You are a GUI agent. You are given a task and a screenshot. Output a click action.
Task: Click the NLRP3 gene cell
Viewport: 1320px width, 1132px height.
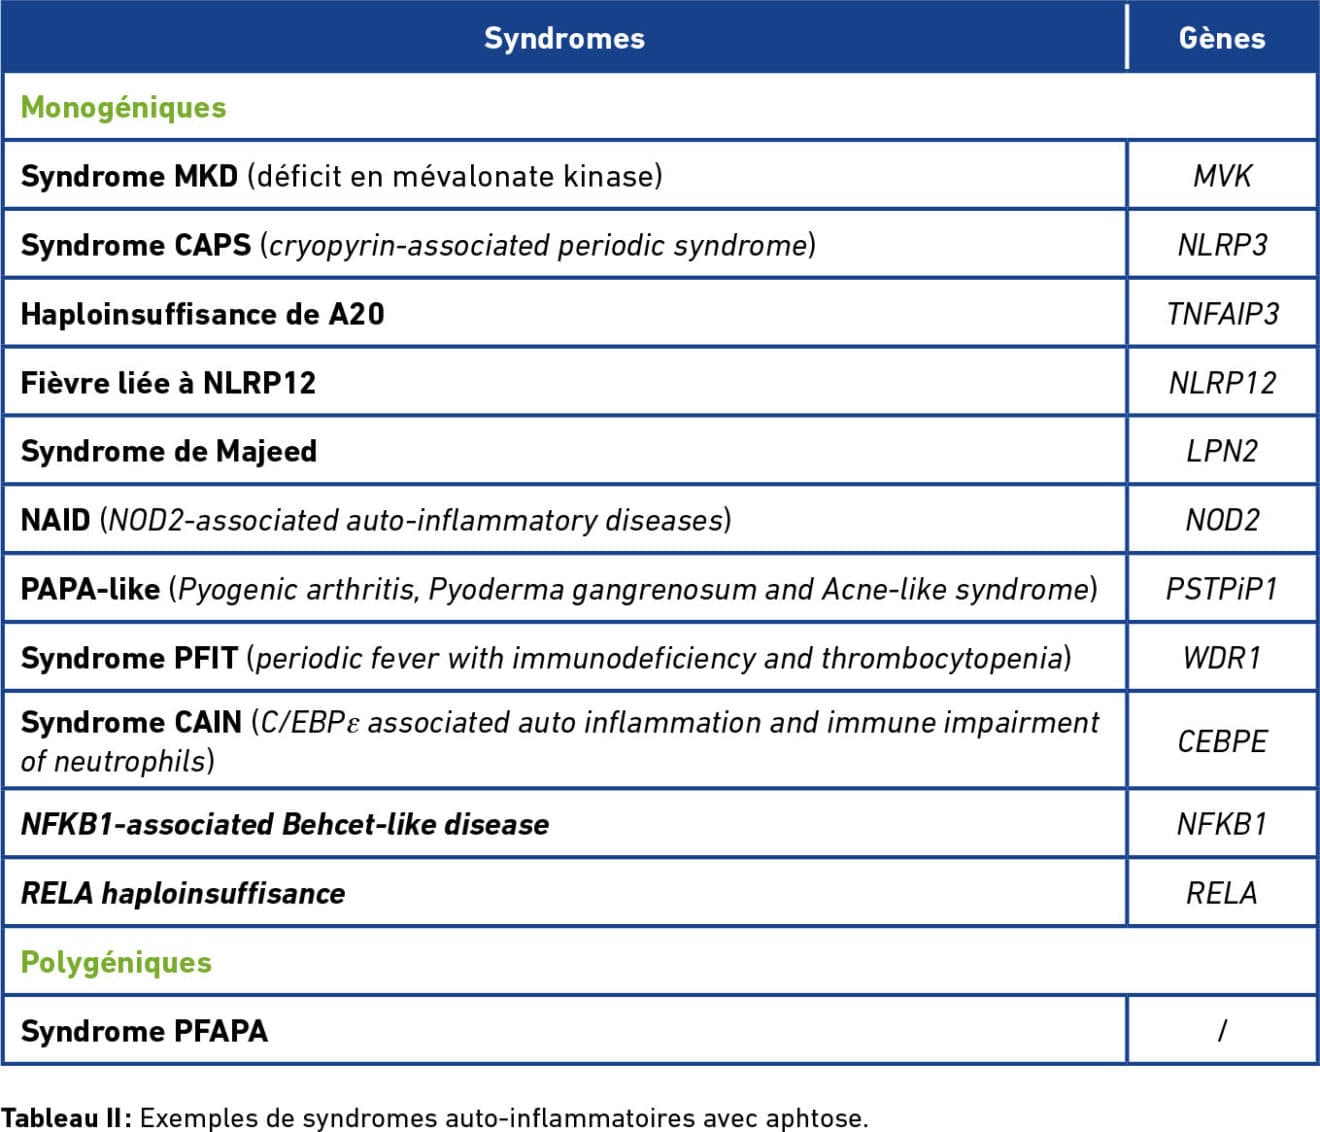[x=1221, y=245]
